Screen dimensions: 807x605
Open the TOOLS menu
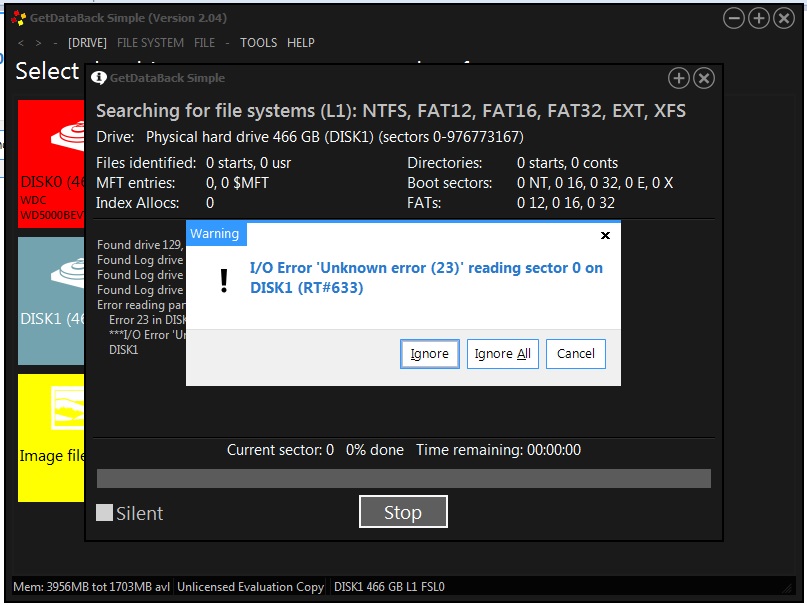[x=258, y=43]
